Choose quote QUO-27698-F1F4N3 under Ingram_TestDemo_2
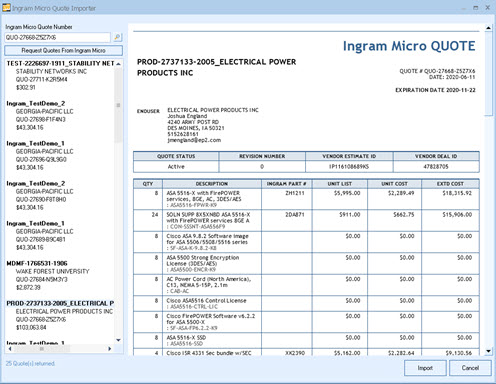The width and height of the screenshot is (496, 384). point(41,119)
